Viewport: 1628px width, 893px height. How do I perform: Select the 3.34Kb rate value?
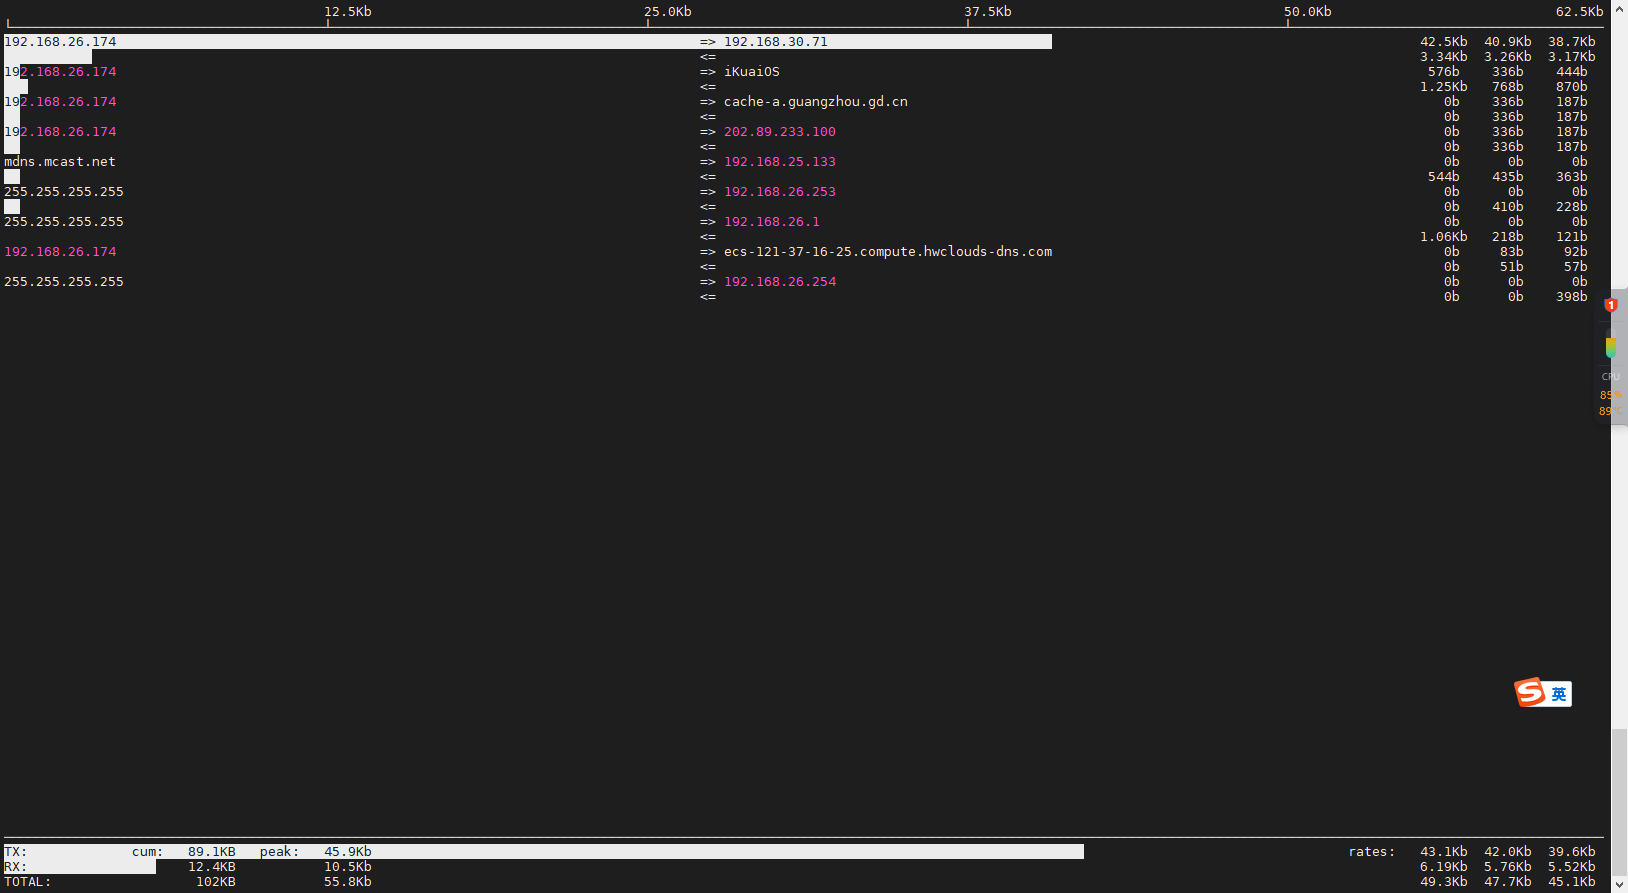pyautogui.click(x=1444, y=56)
